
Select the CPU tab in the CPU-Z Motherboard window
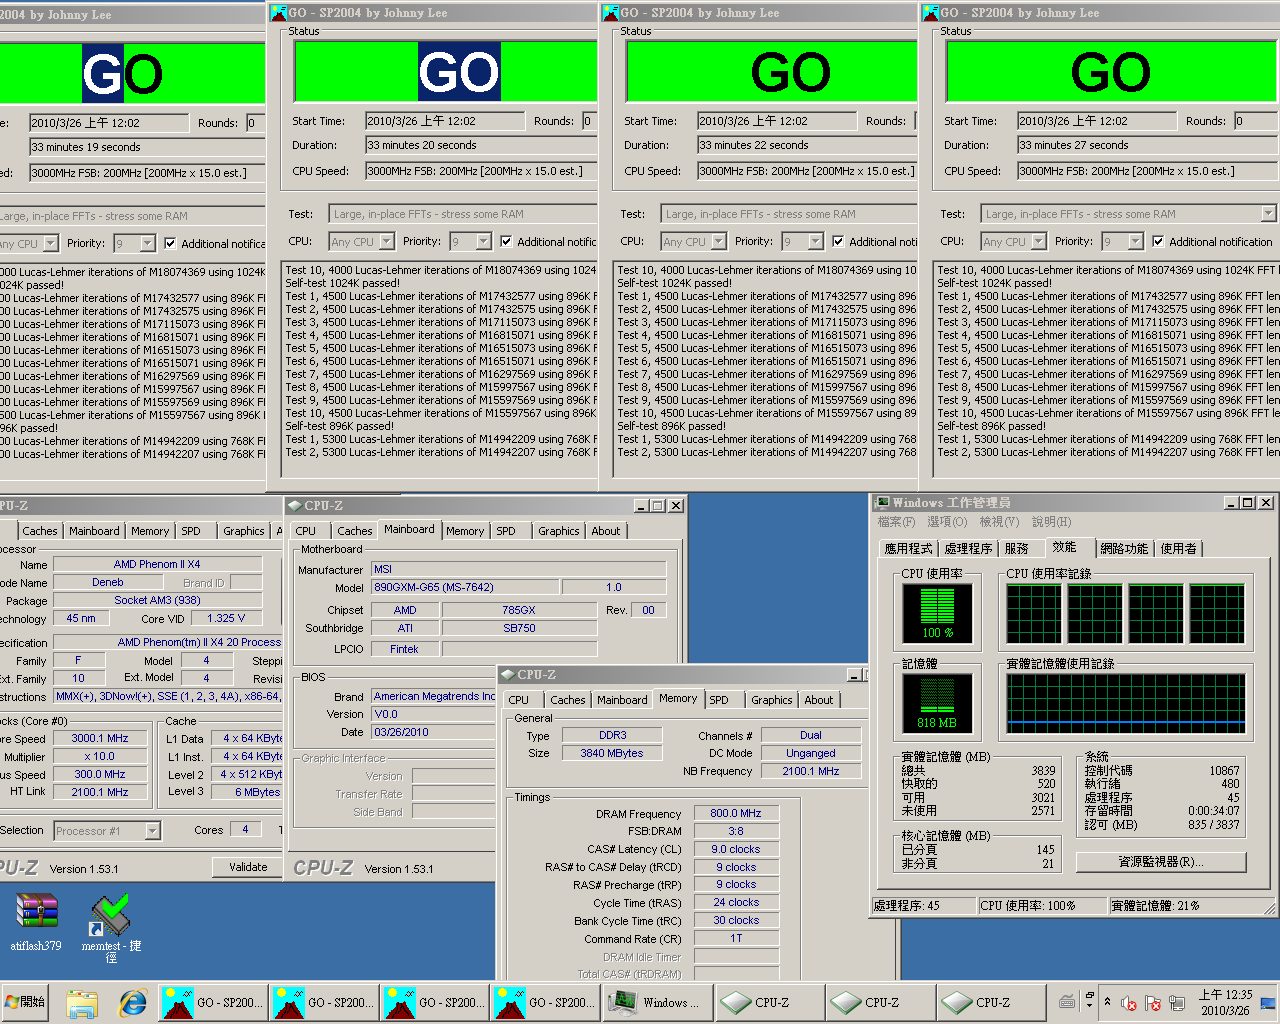point(306,531)
